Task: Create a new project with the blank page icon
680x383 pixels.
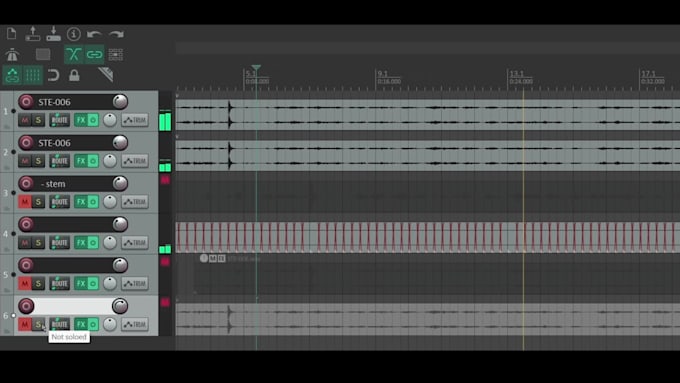Action: coord(12,33)
